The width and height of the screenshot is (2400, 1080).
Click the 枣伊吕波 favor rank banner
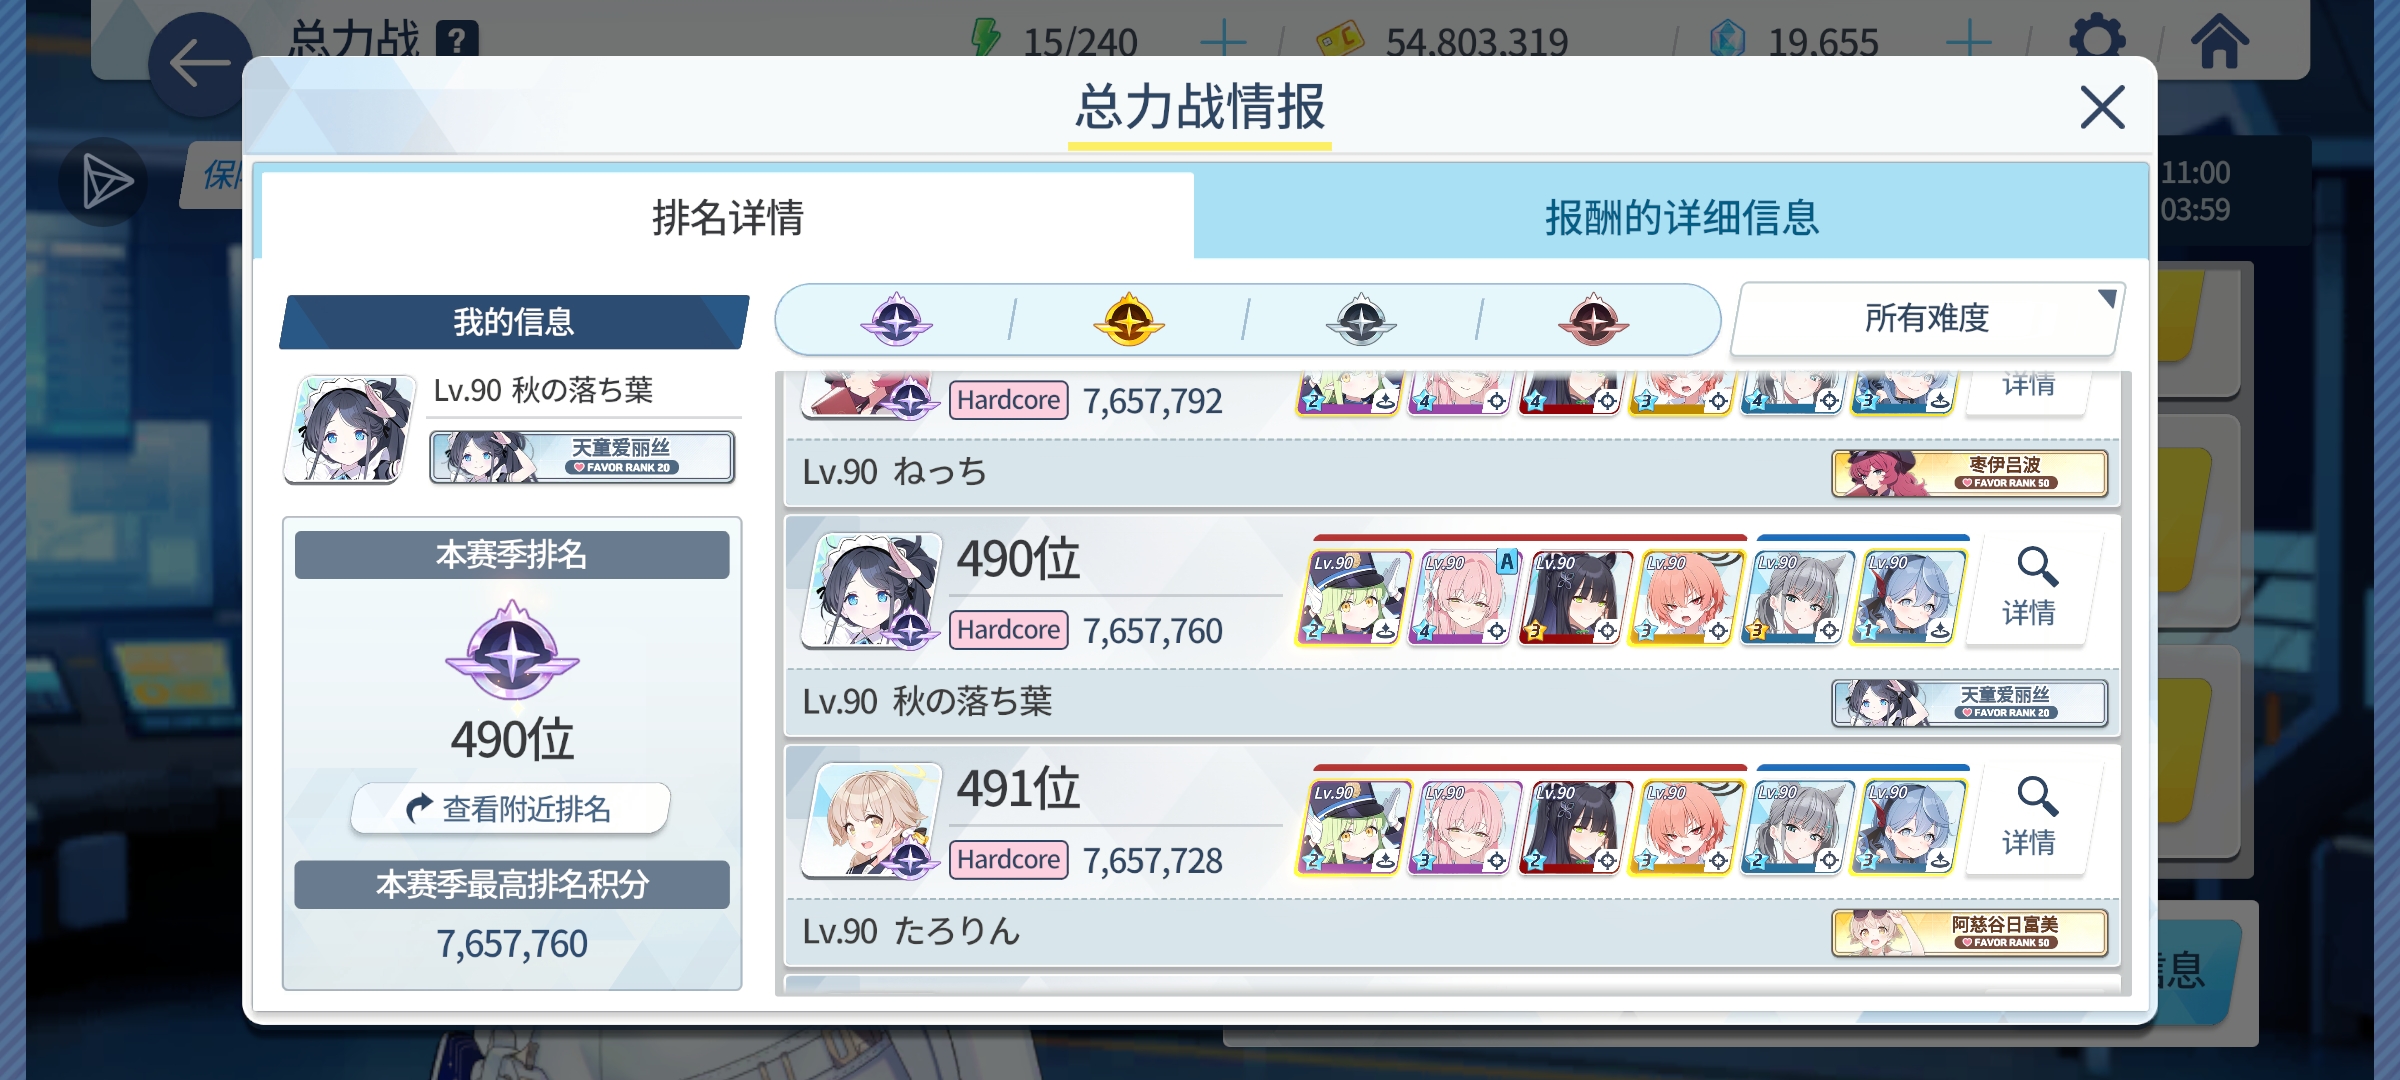[x=1970, y=473]
